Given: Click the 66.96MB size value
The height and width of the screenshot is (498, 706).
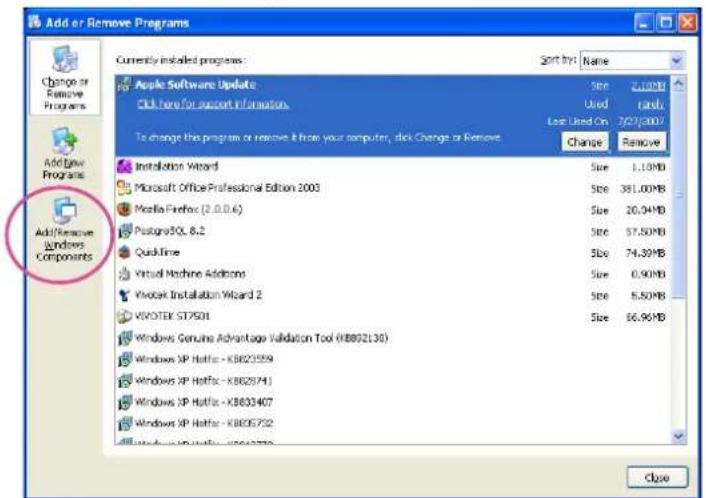Looking at the screenshot, I should (645, 317).
